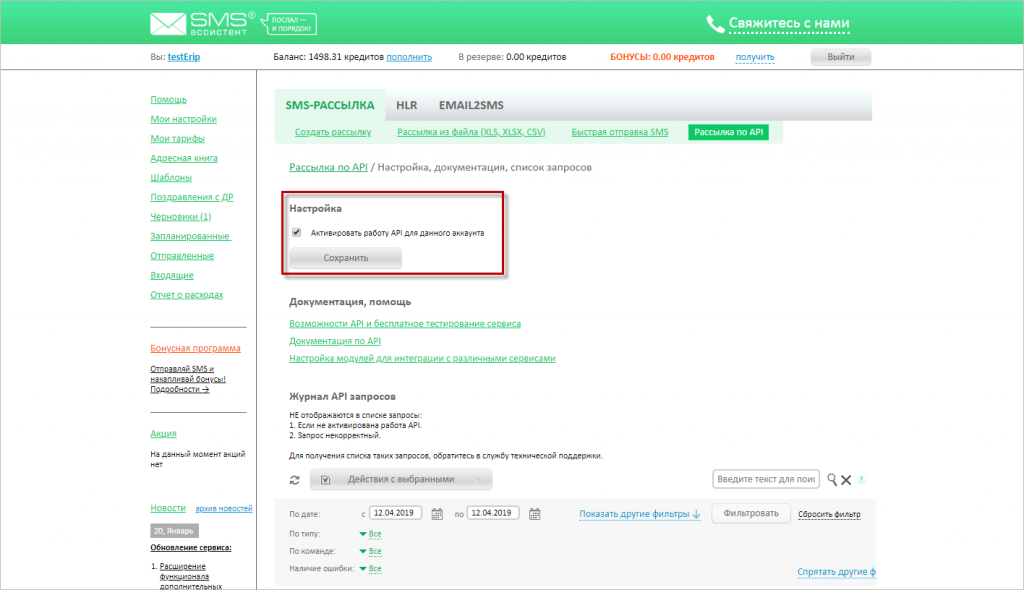The image size is (1024, 590).
Task: Switch to the SMS-РАССЫЛКА tab
Action: click(x=330, y=105)
